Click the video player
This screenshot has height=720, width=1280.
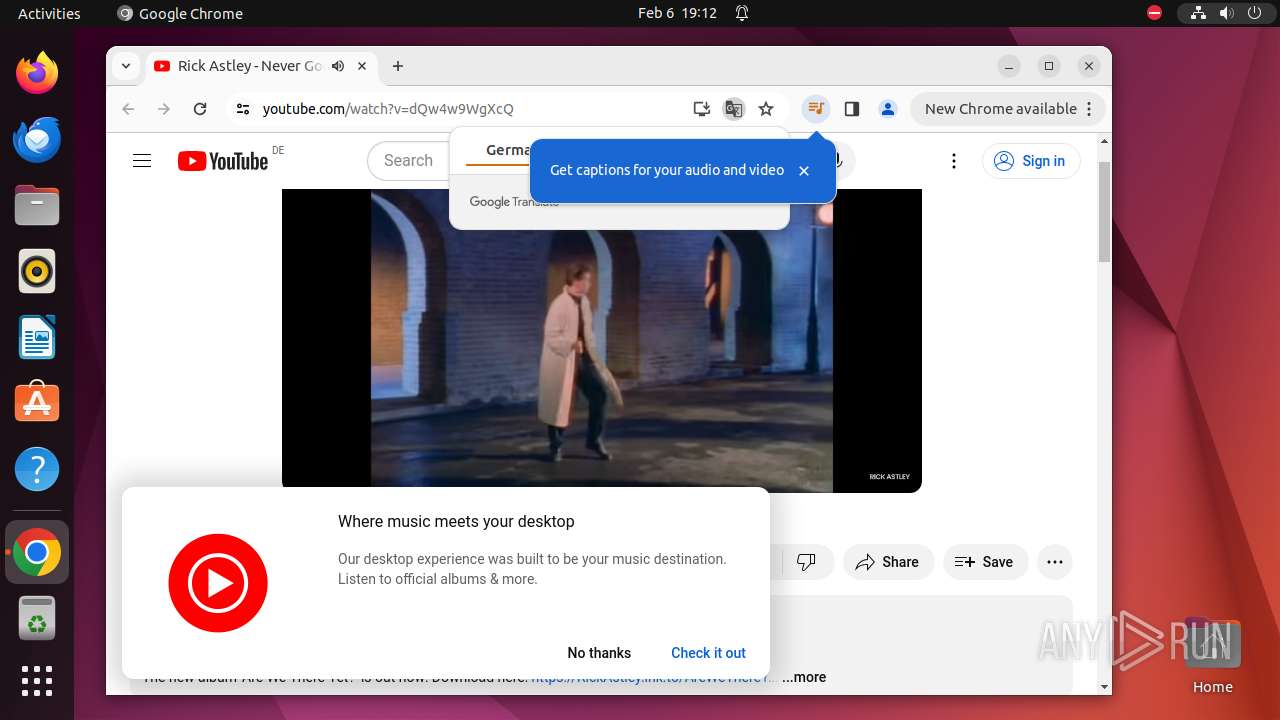tap(602, 340)
